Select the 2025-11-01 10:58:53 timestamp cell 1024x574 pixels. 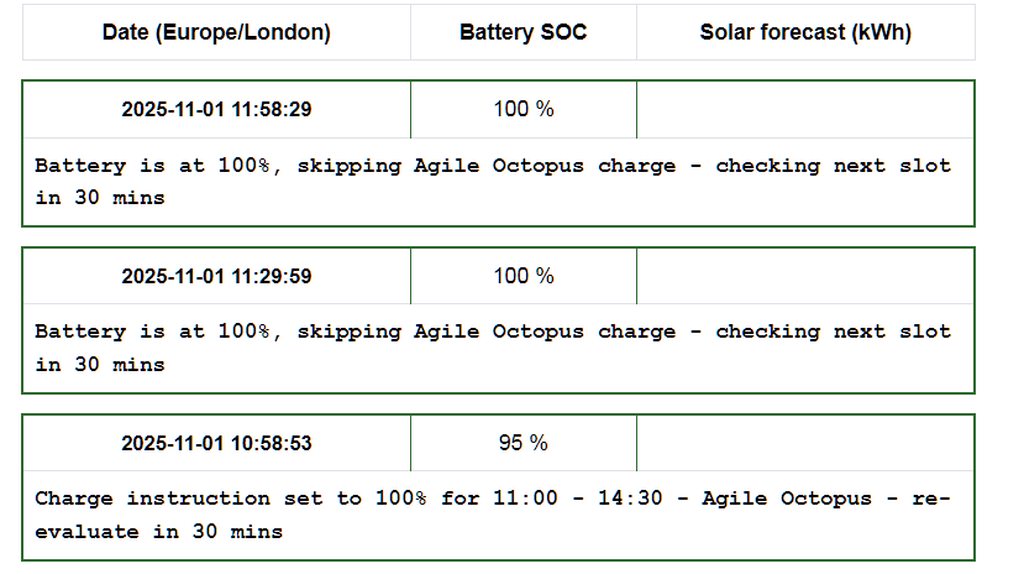coord(216,444)
